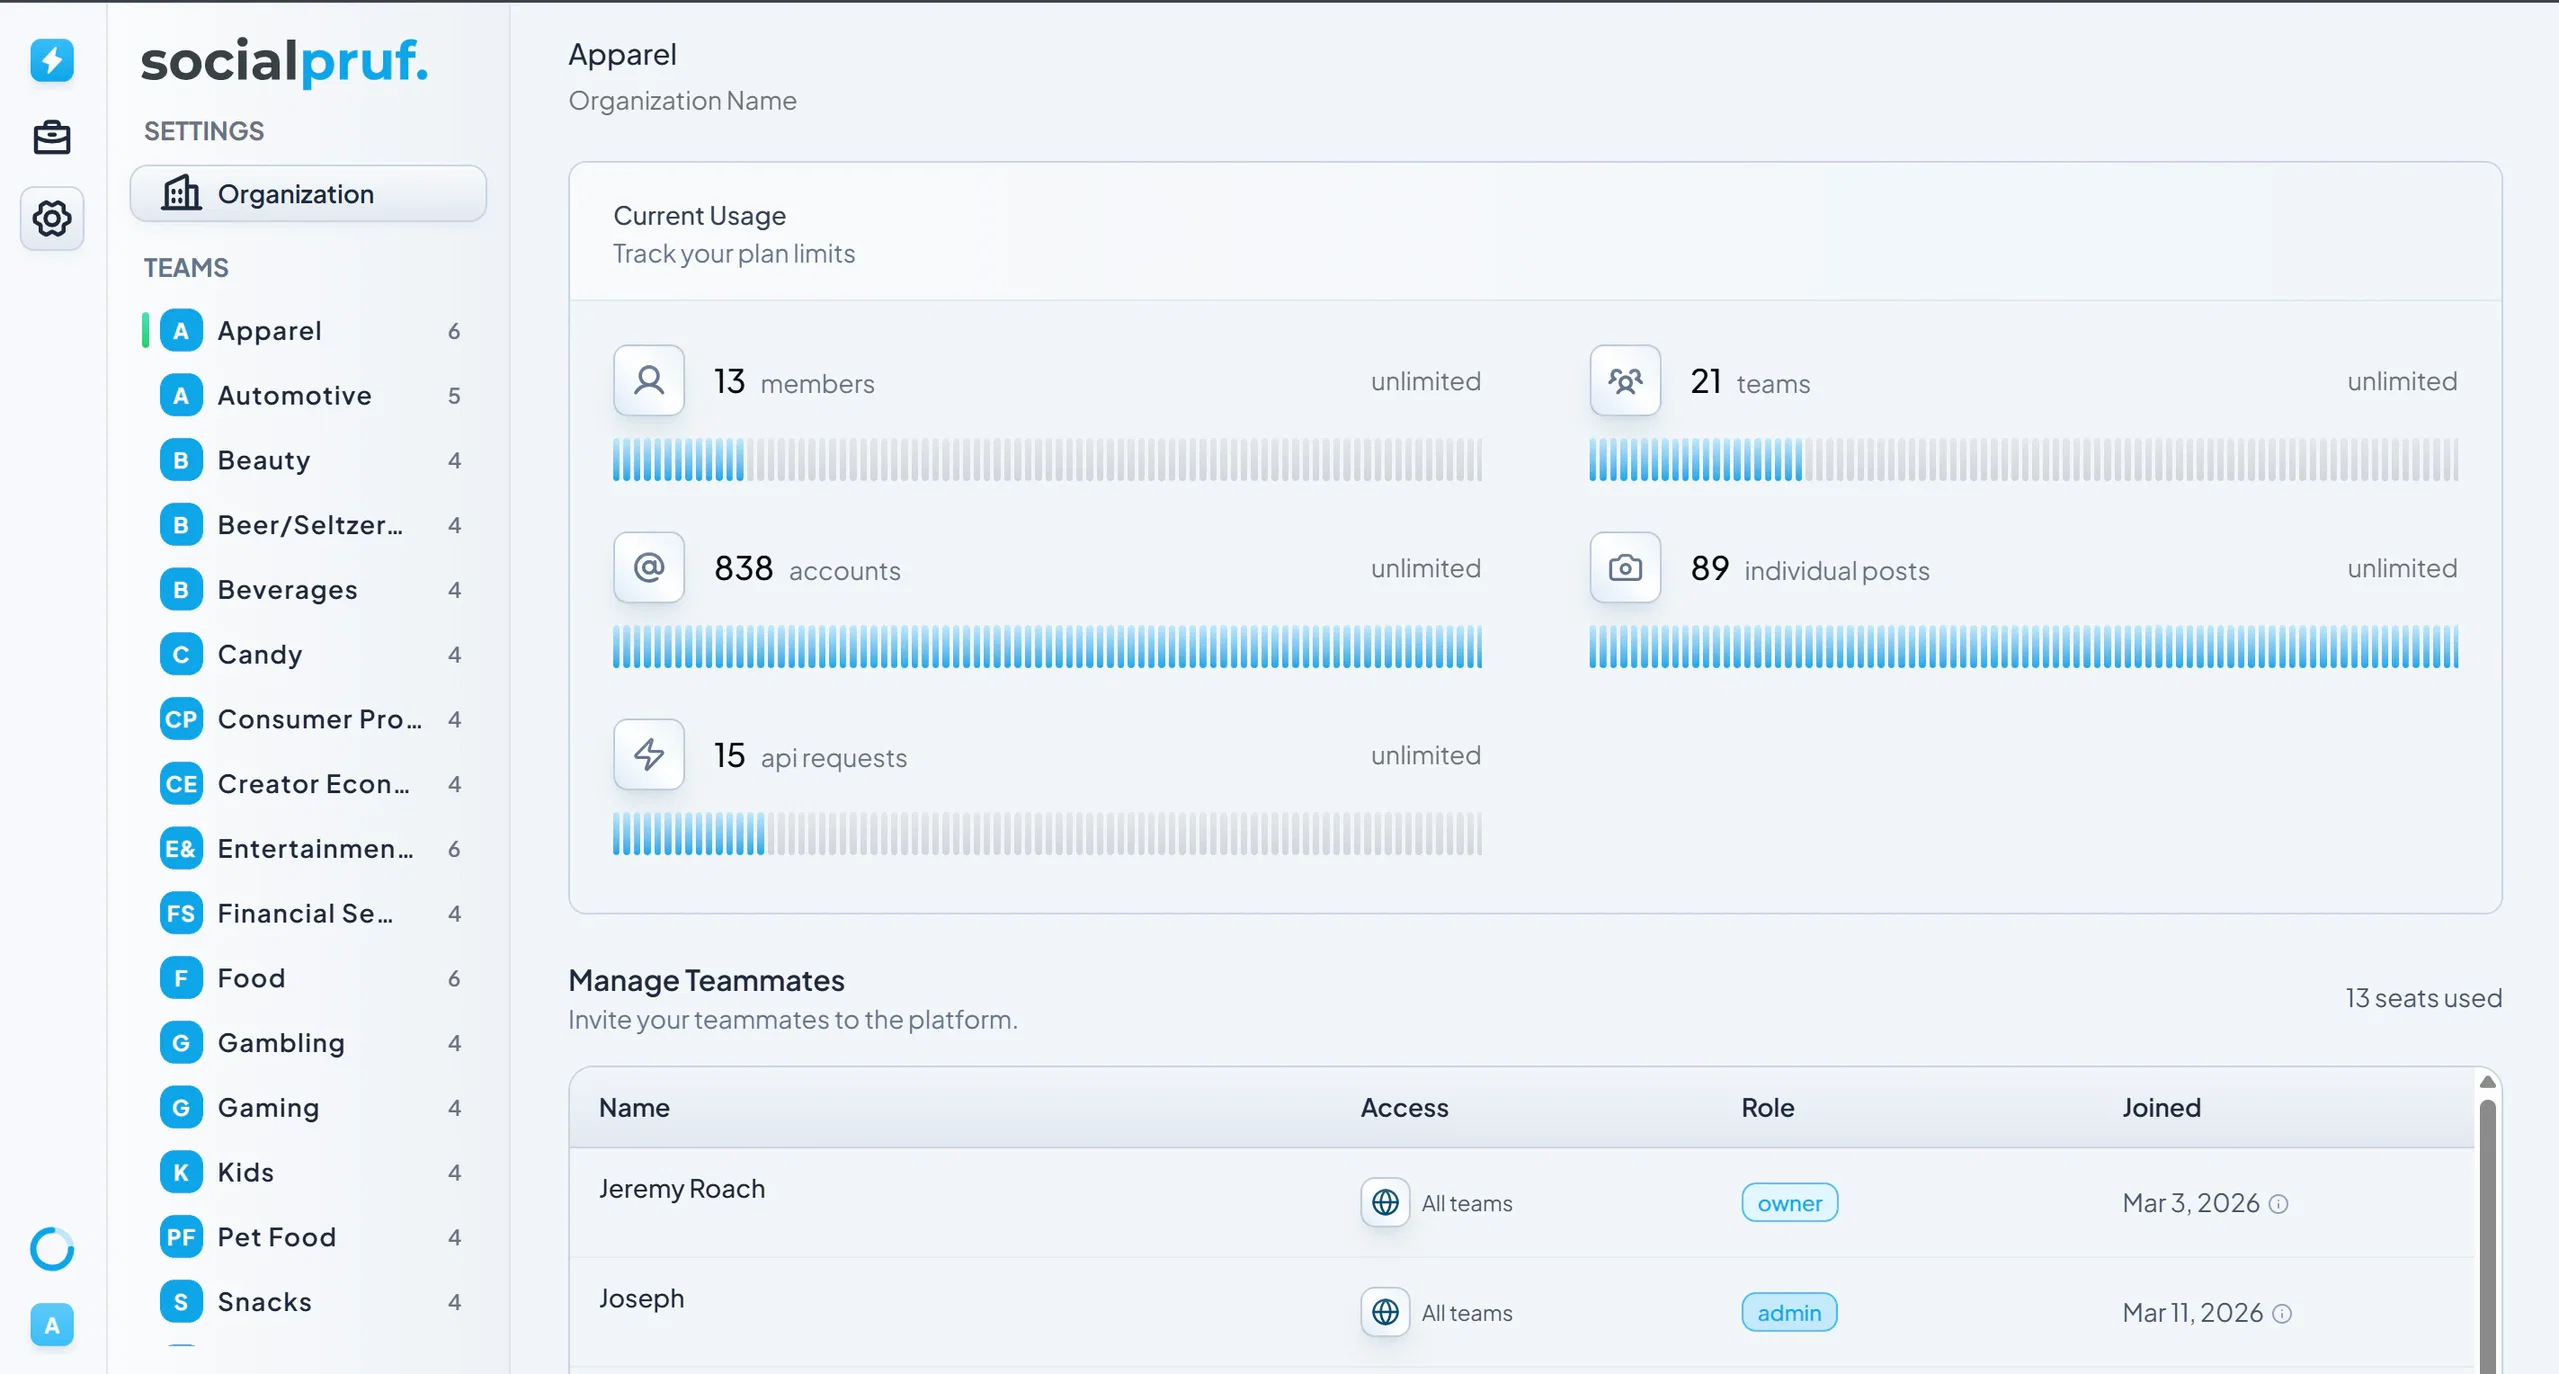Click the Kids K avatar icon
This screenshot has width=2559, height=1374.
(181, 1172)
